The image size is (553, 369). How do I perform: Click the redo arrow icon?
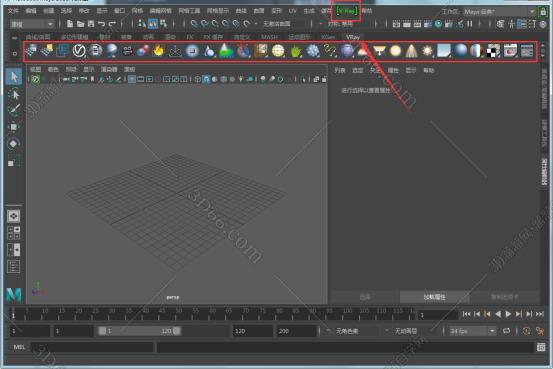pyautogui.click(x=113, y=24)
